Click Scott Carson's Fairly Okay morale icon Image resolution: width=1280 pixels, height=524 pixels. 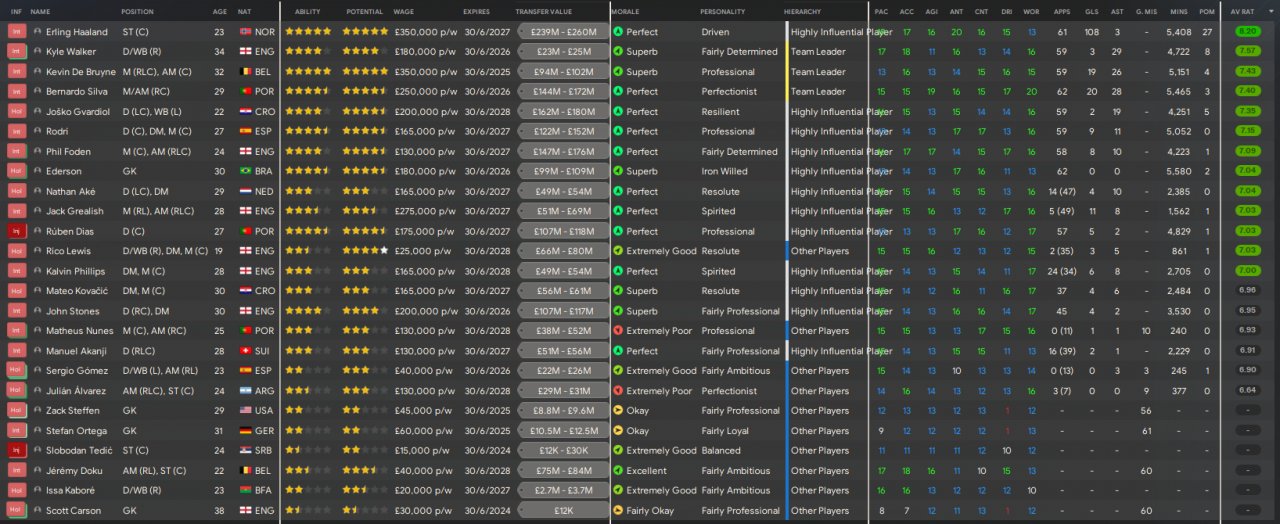(618, 510)
